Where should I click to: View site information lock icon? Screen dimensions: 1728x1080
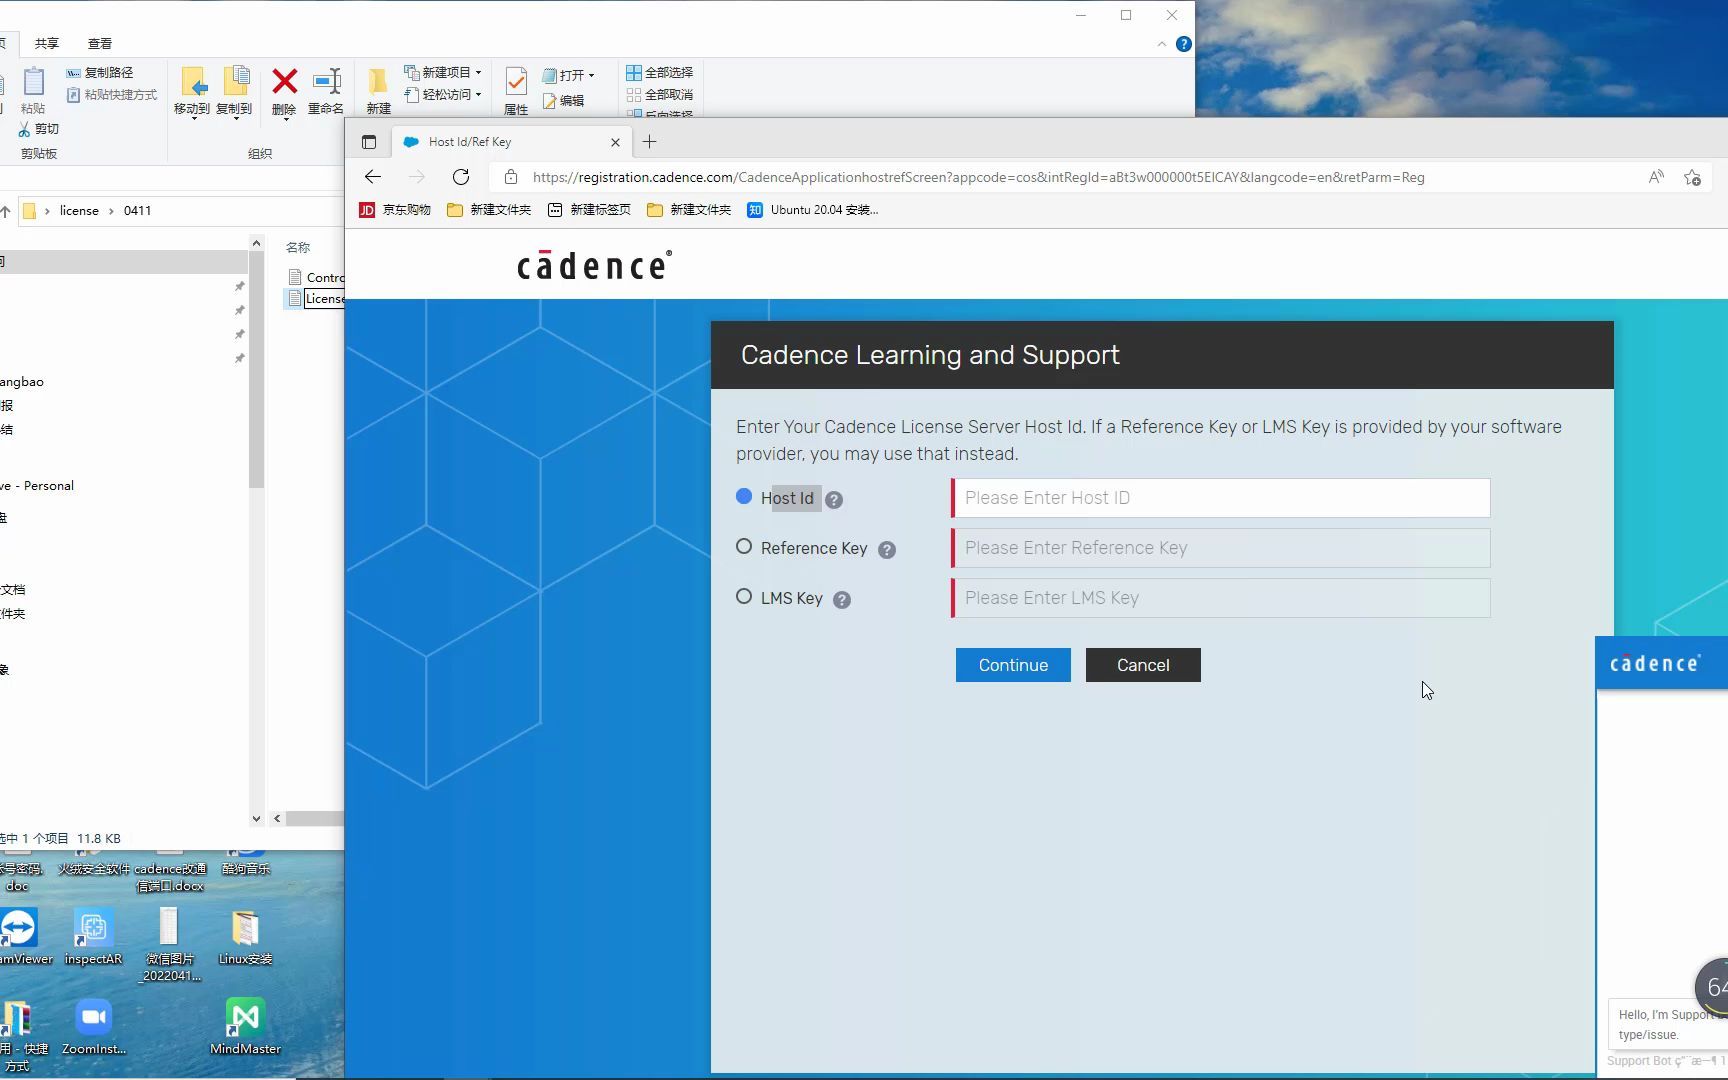tap(511, 177)
